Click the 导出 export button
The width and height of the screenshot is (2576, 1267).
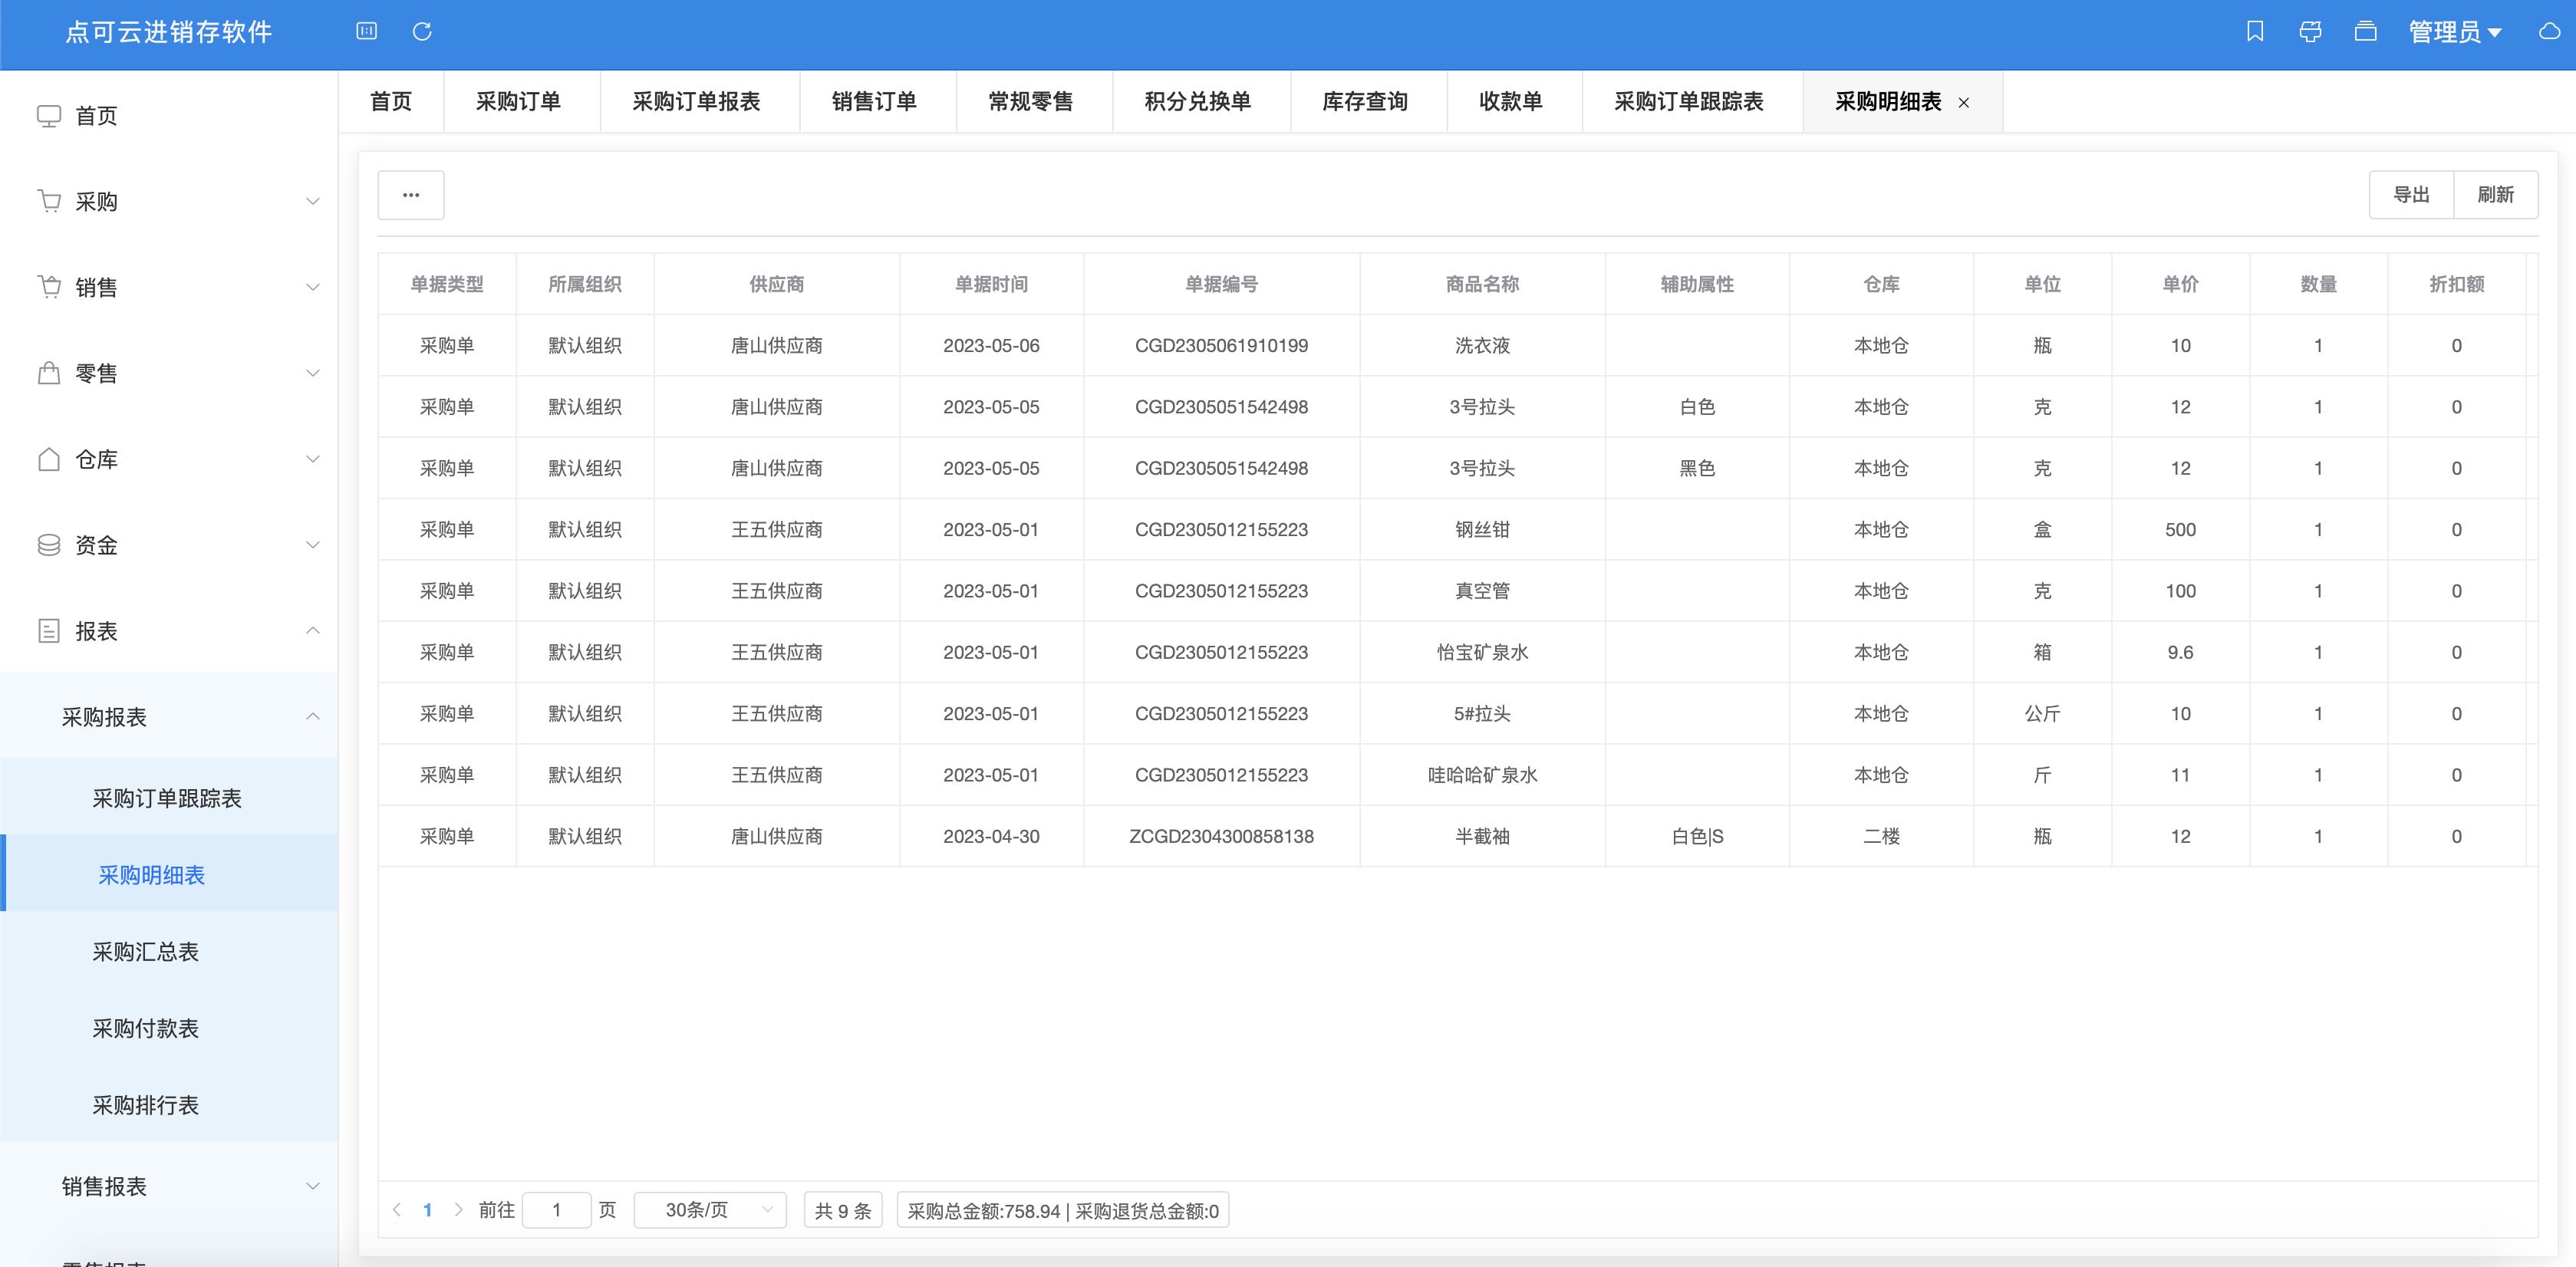[2411, 194]
